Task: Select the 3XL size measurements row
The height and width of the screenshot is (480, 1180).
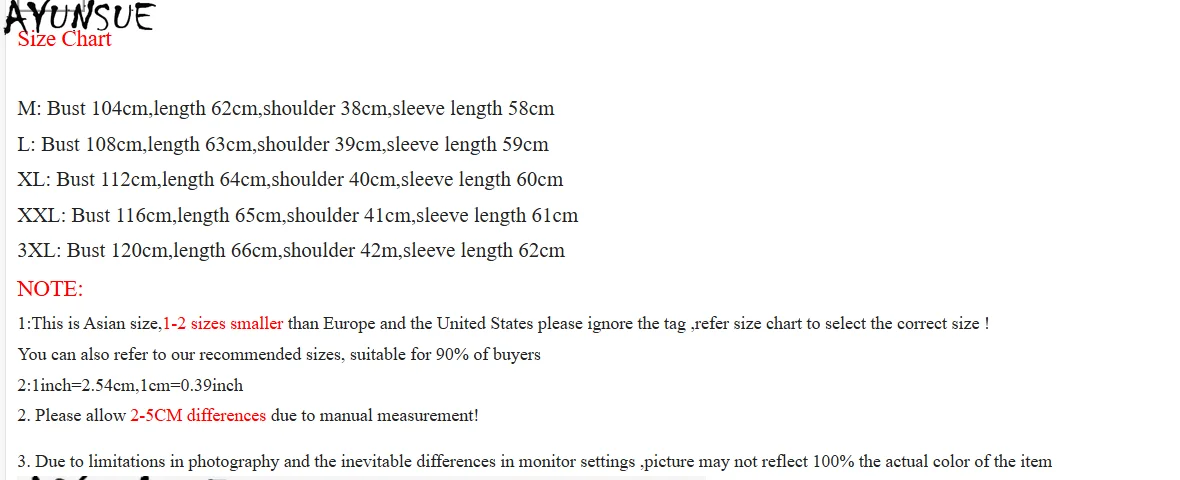Action: pyautogui.click(x=291, y=251)
